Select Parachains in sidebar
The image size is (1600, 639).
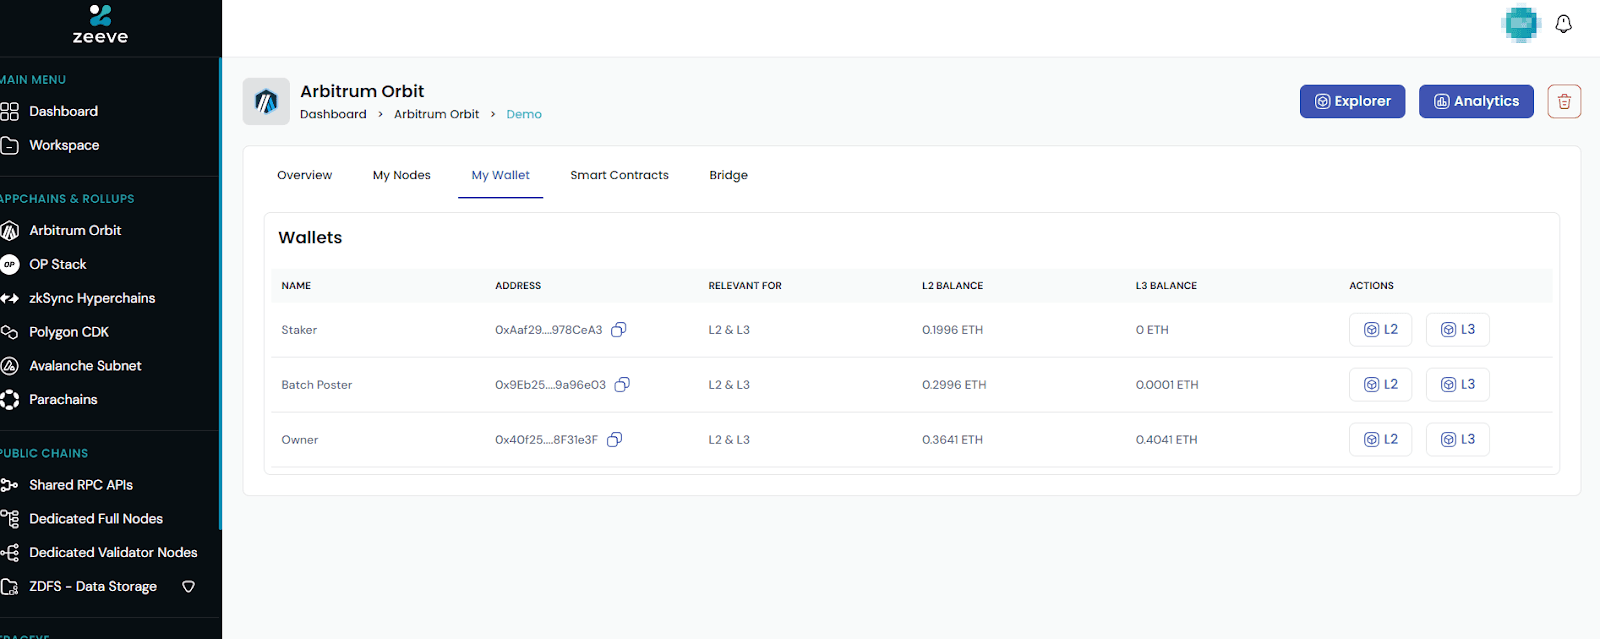(63, 400)
